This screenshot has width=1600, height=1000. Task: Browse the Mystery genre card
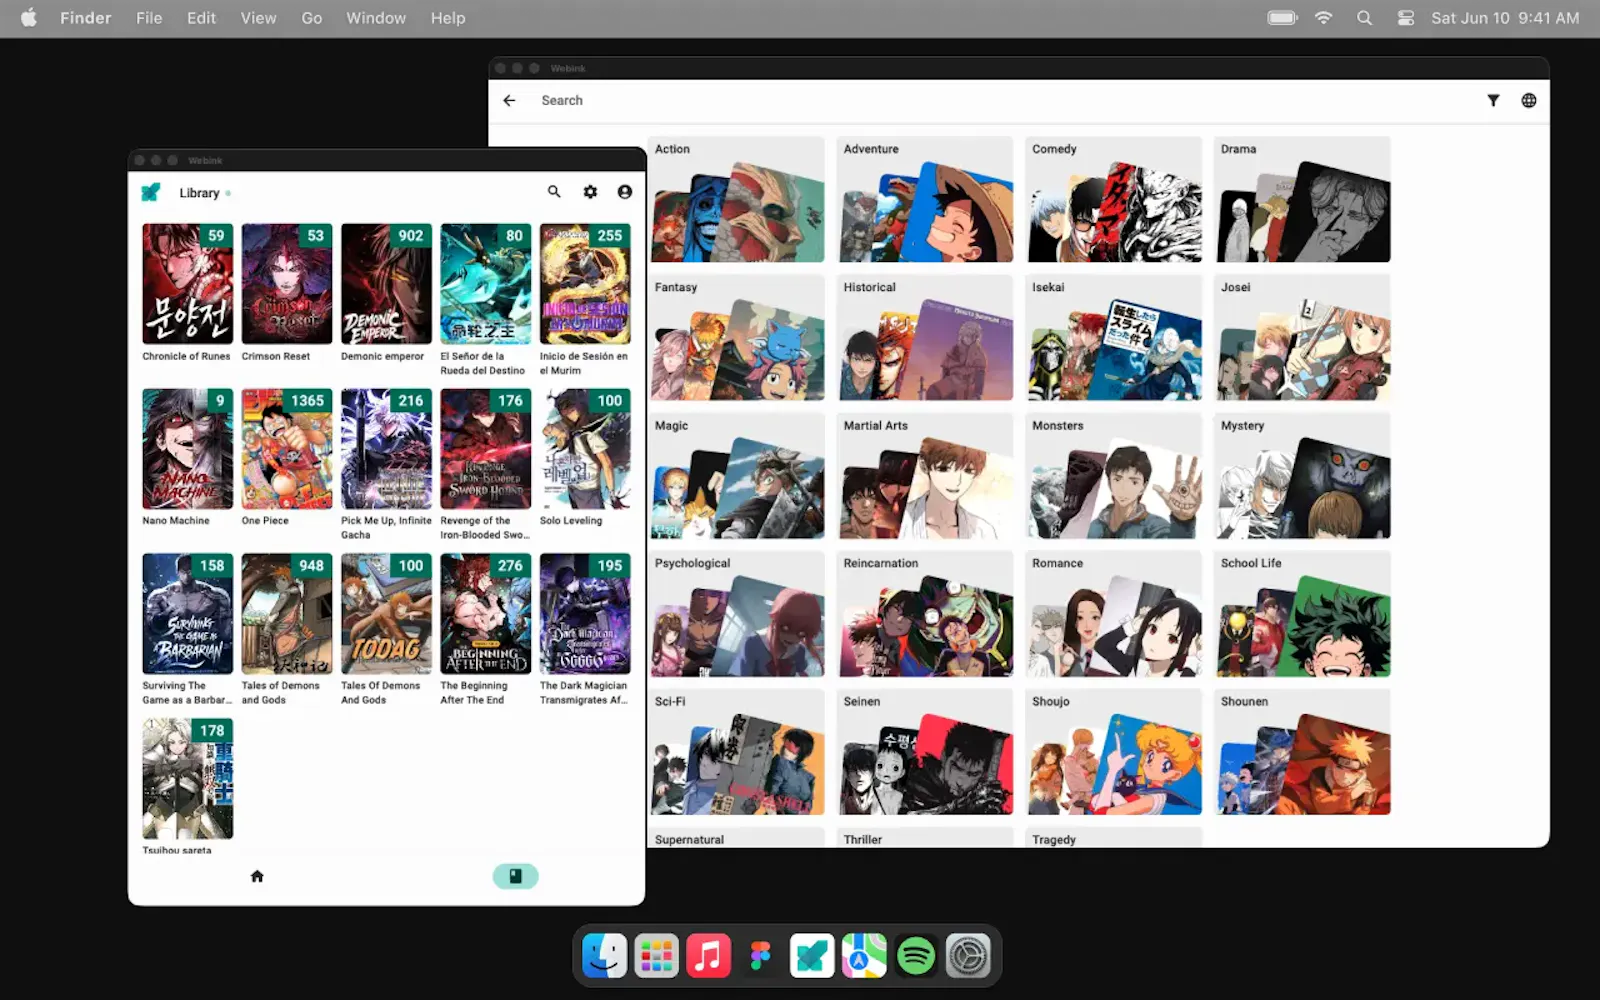[x=1303, y=476]
